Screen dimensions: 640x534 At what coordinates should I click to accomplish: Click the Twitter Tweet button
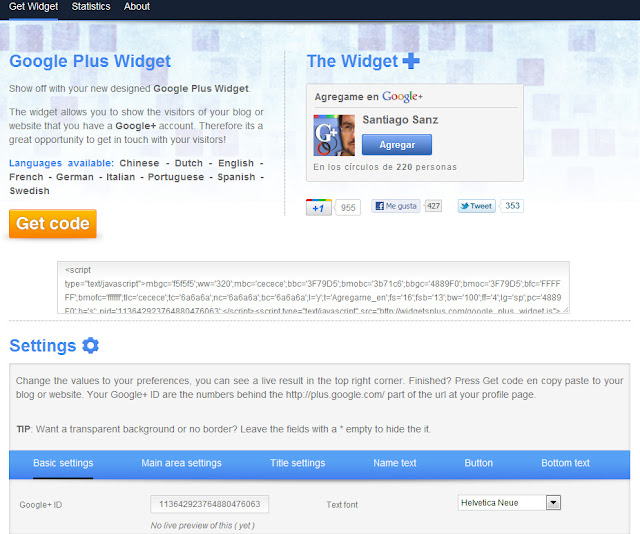coord(476,206)
